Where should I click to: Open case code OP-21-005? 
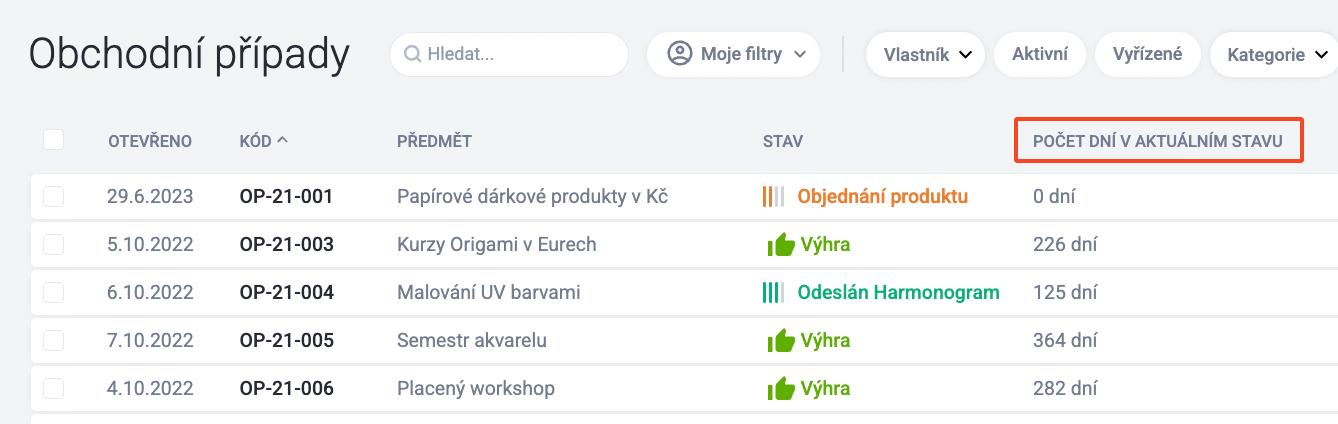tap(287, 341)
